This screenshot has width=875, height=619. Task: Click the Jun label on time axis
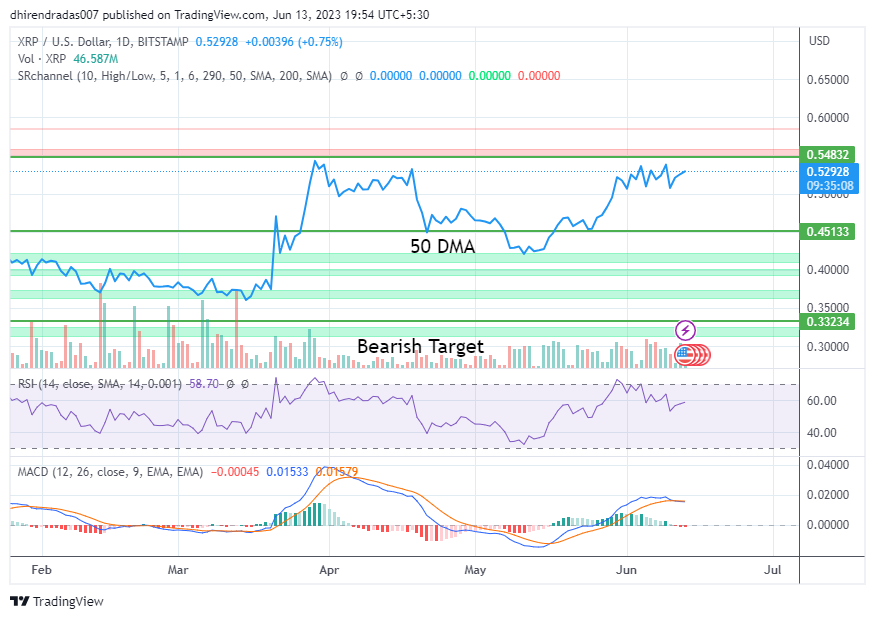pos(626,569)
